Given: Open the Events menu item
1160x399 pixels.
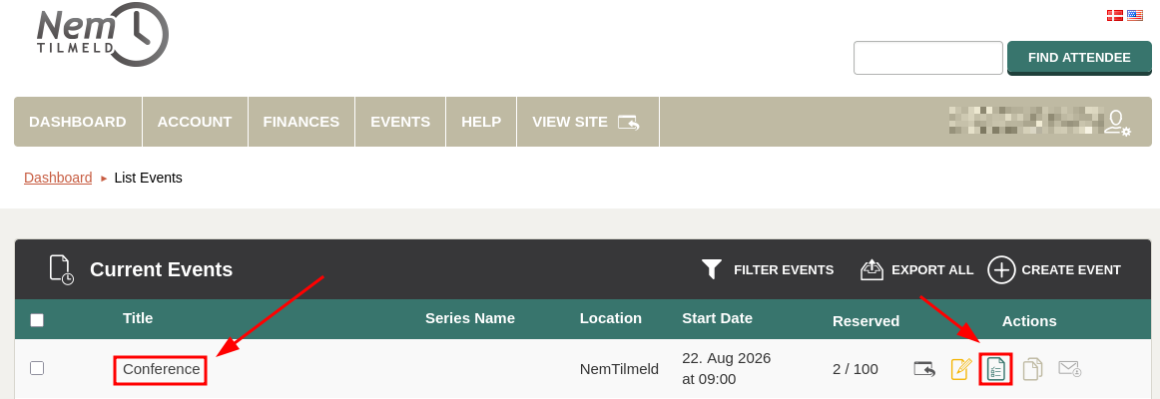Looking at the screenshot, I should coord(400,121).
